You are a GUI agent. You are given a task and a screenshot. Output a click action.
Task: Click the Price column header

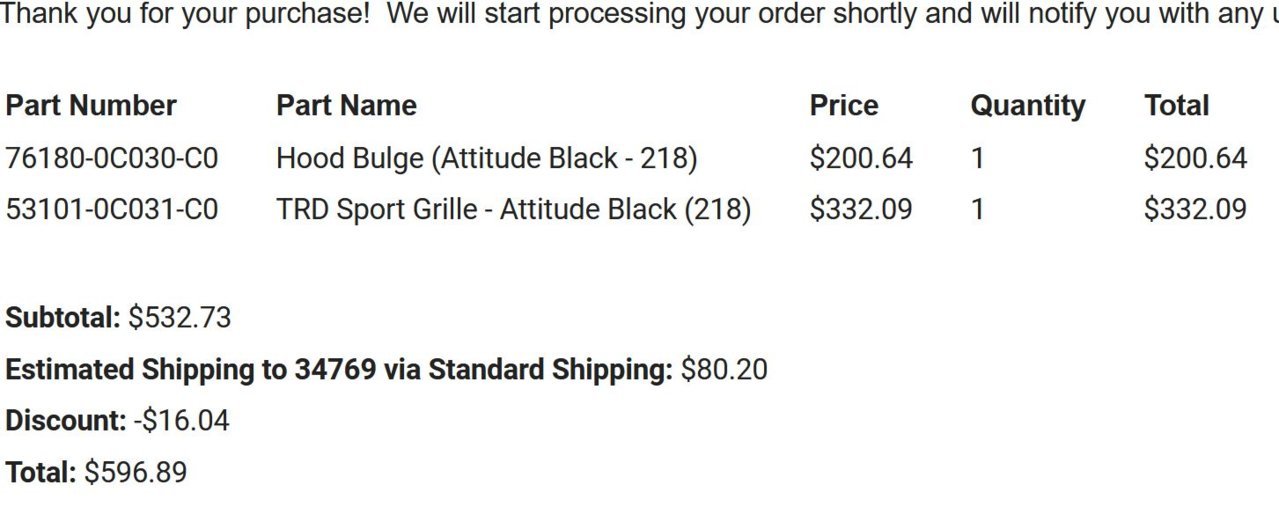pyautogui.click(x=844, y=106)
